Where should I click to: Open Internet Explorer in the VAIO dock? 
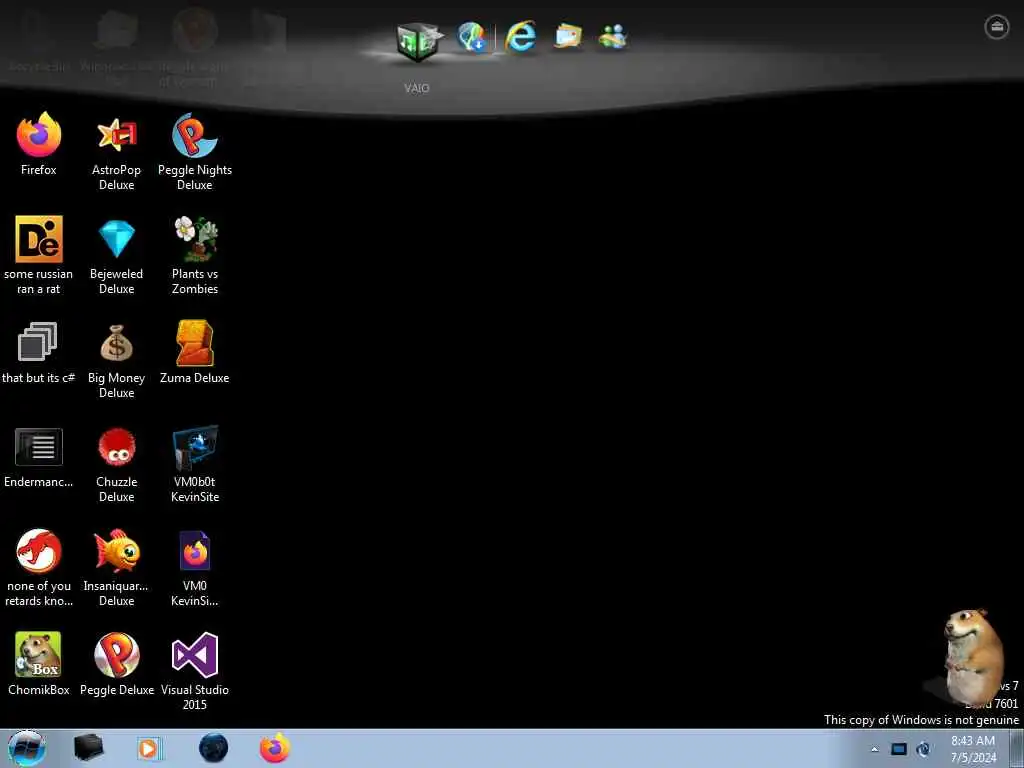pos(520,37)
